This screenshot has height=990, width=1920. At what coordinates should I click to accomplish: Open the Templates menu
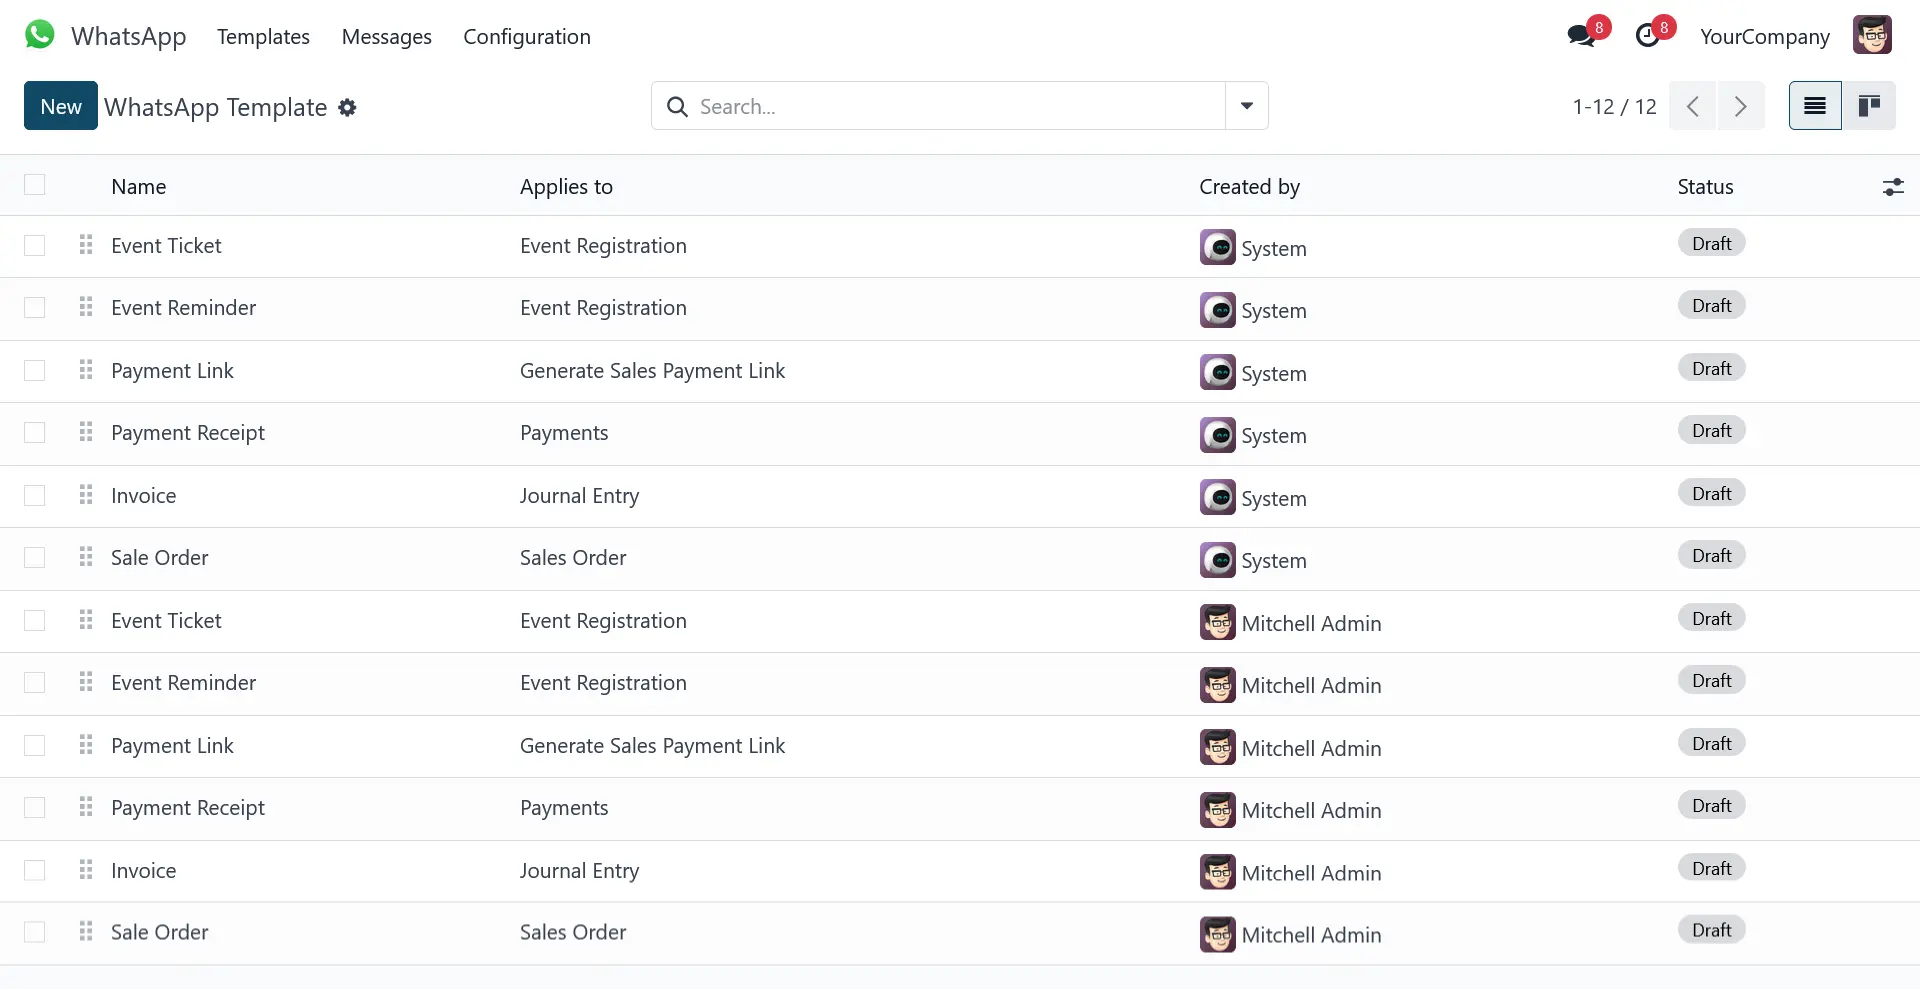coord(263,37)
